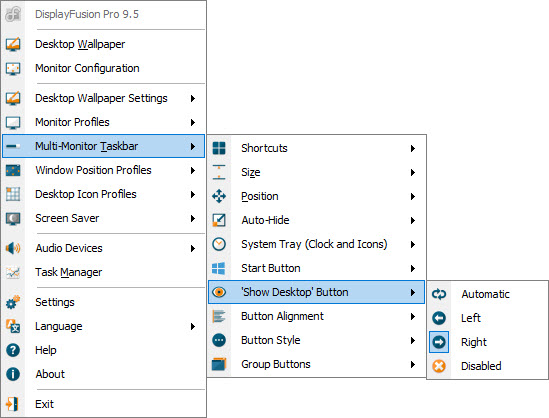Click the Show Desktop eye icon
Image resolution: width=549 pixels, height=418 pixels.
point(219,292)
